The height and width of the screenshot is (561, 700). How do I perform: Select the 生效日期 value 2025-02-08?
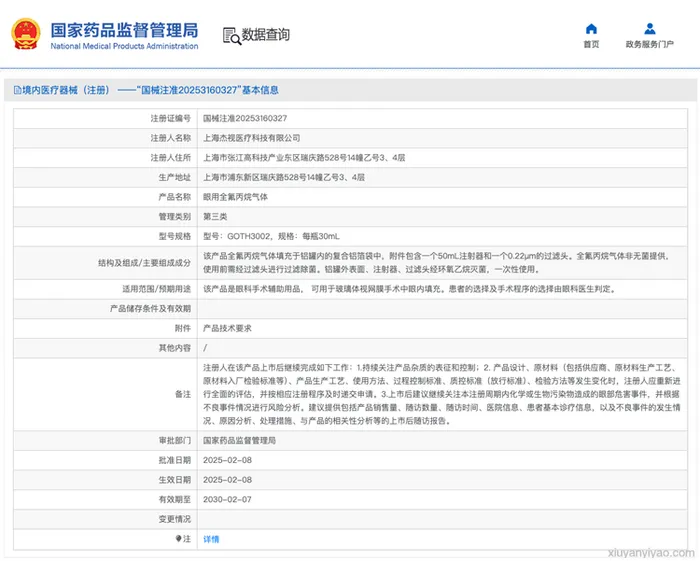coord(227,480)
